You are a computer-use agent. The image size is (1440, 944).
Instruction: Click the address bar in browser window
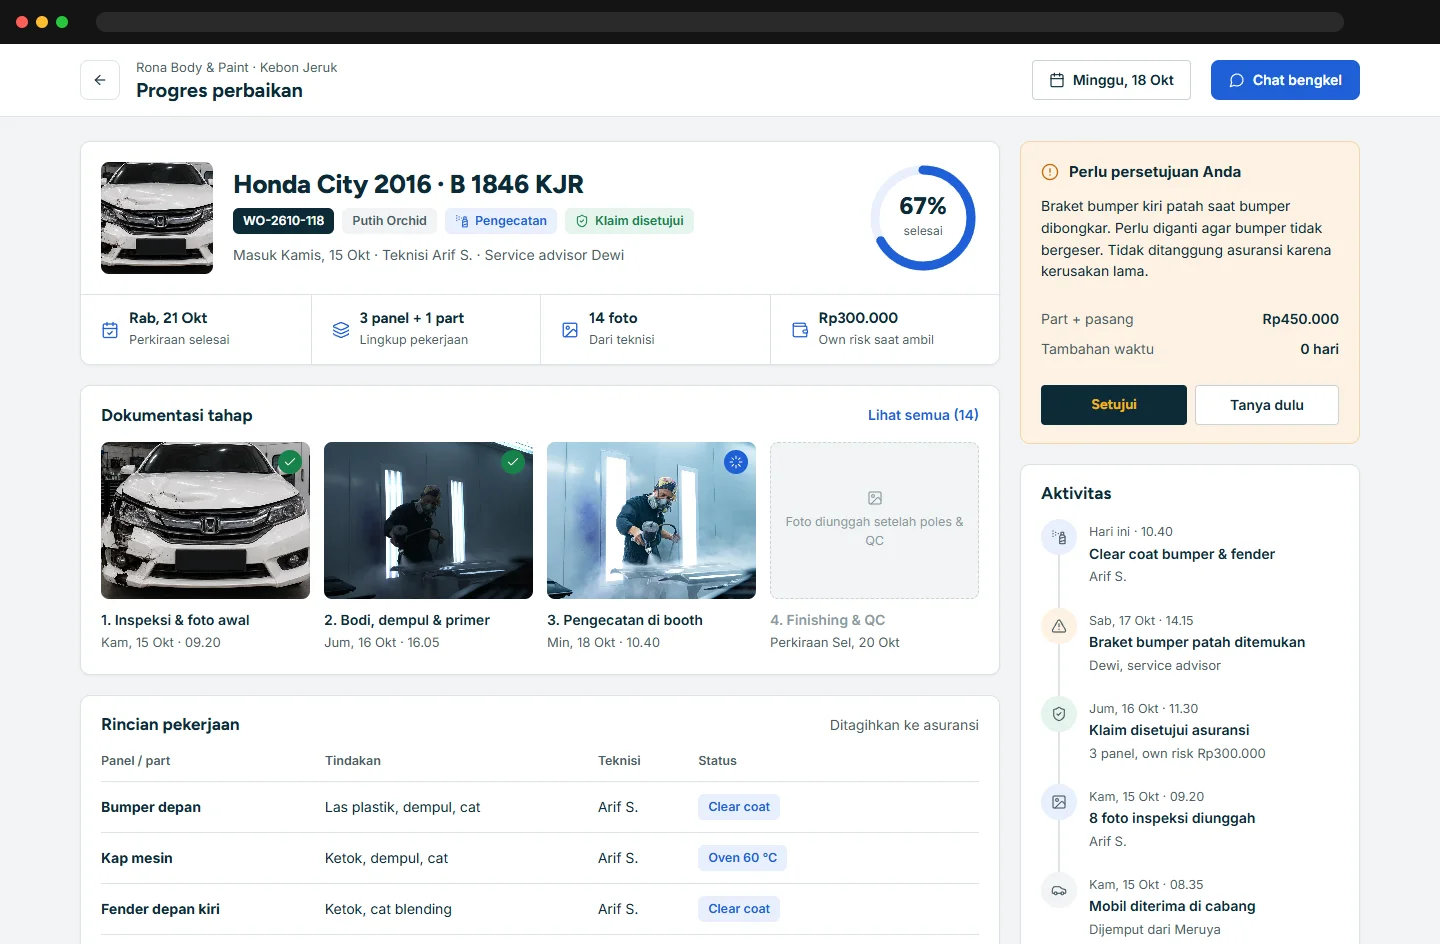720,22
